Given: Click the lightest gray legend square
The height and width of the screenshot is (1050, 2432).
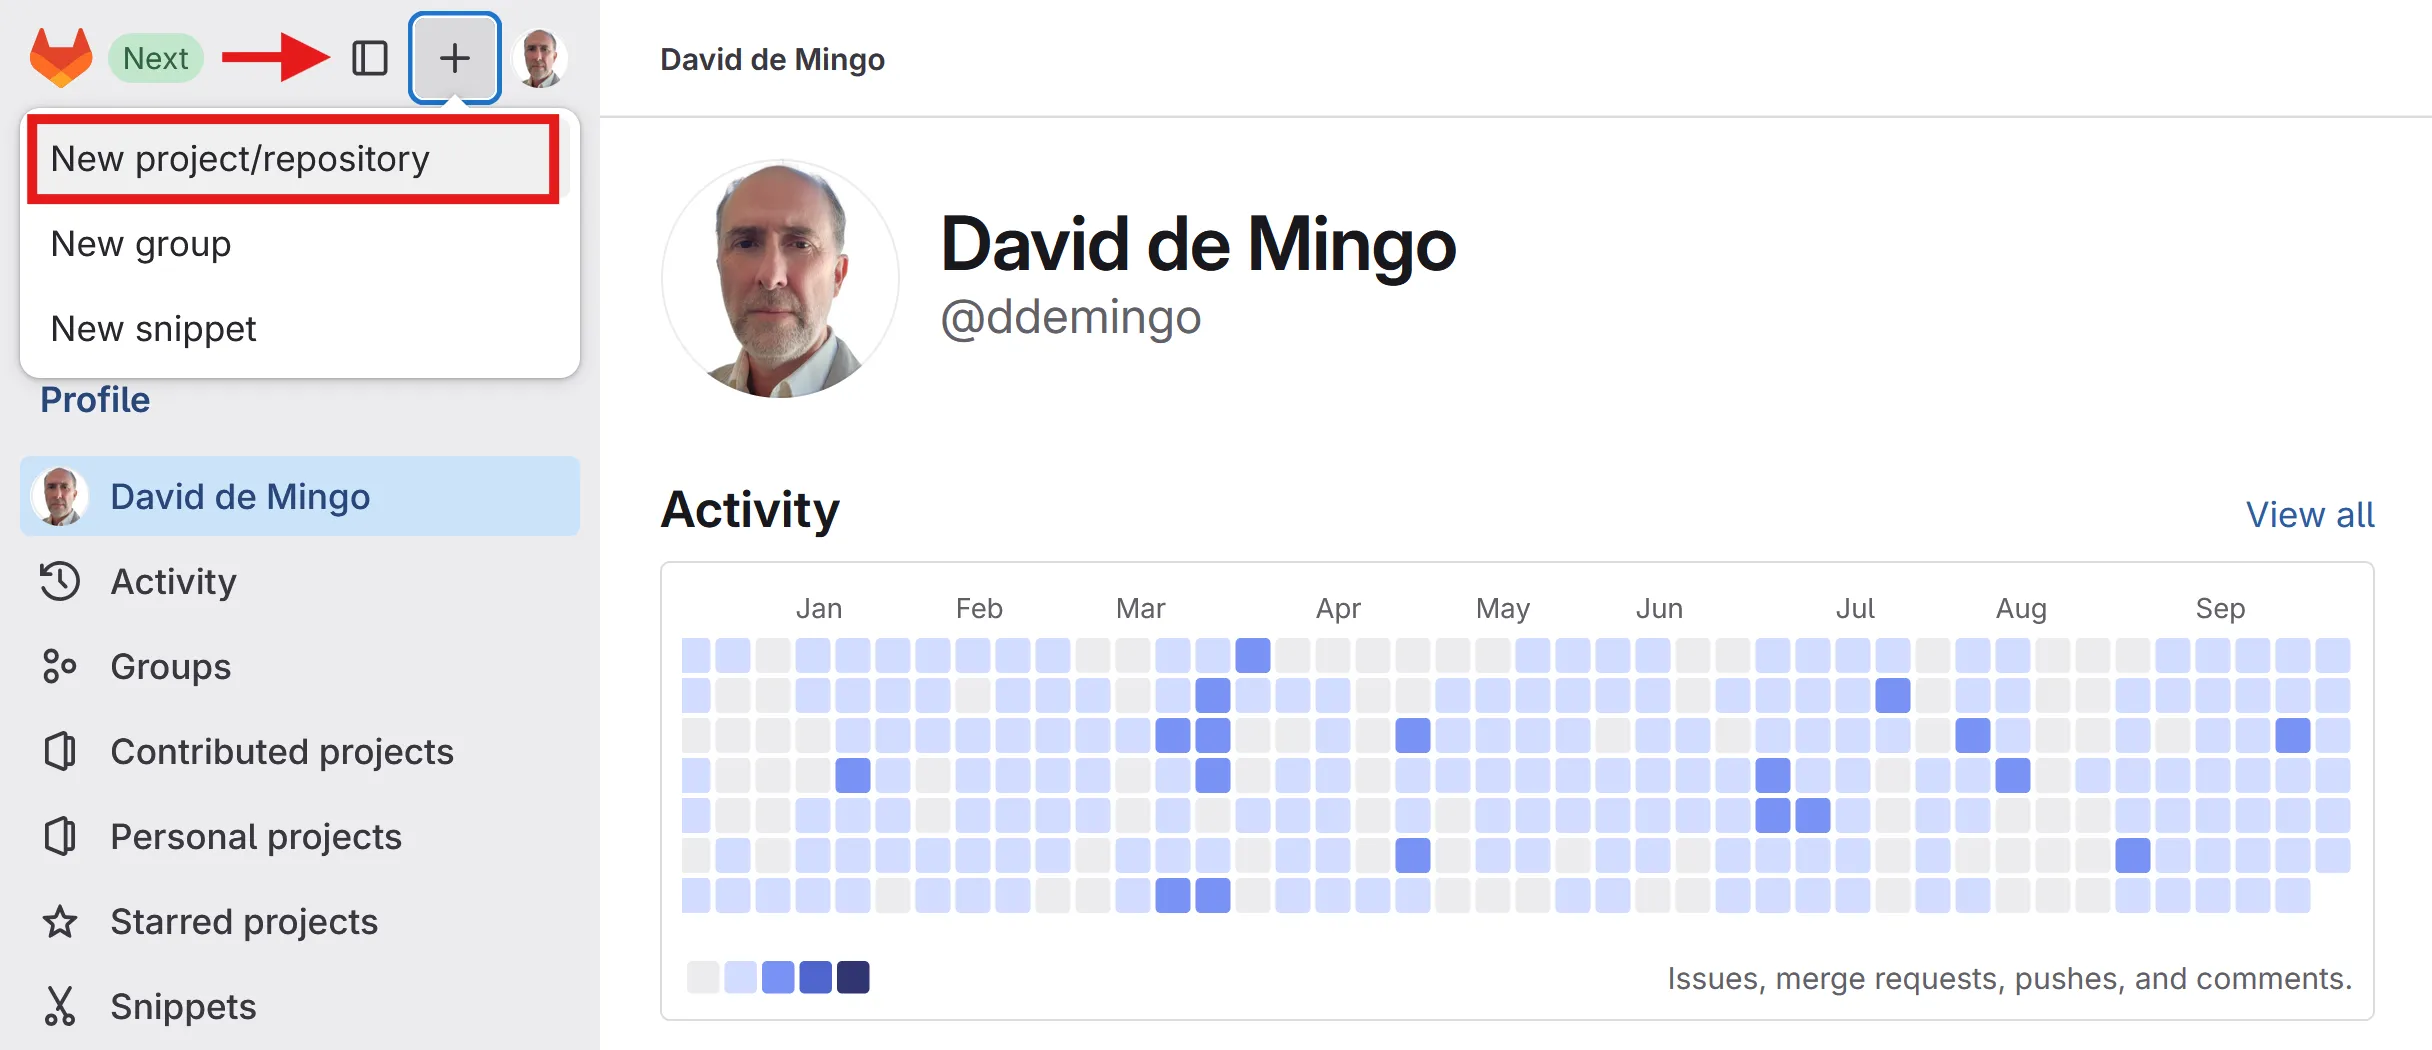Looking at the screenshot, I should 703,977.
